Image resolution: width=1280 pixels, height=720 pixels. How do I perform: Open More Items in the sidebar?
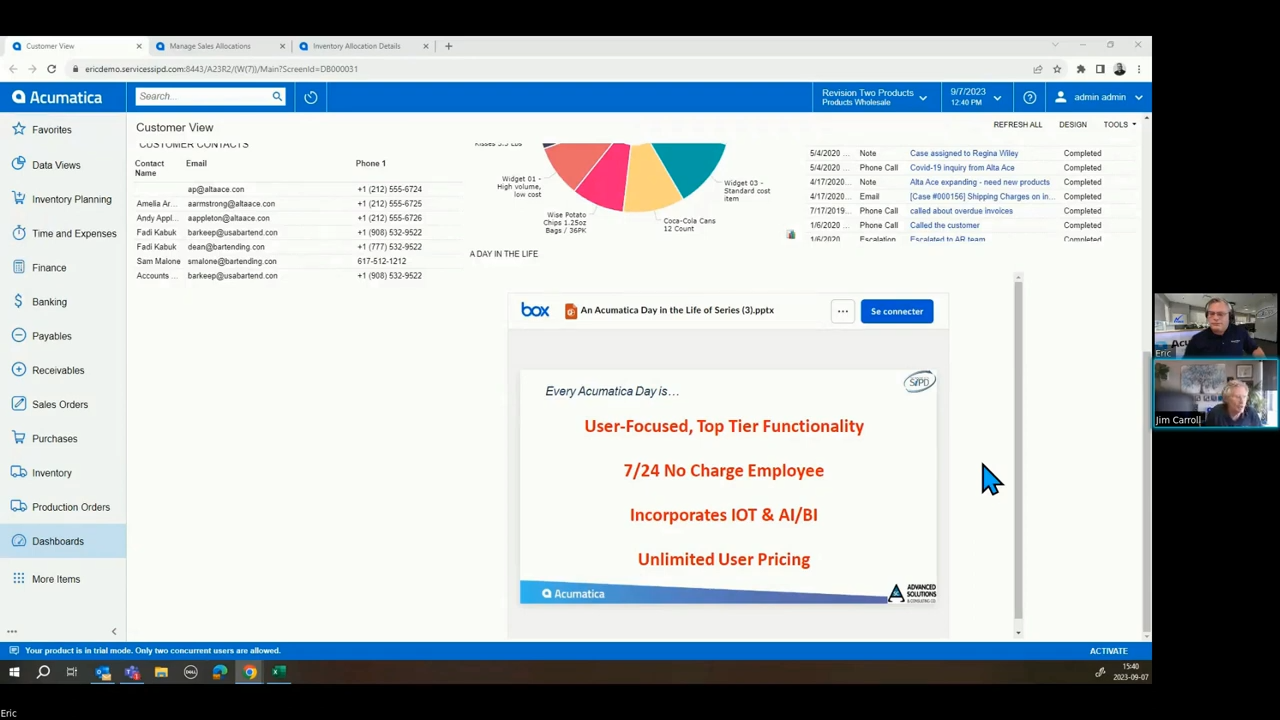pos(55,579)
